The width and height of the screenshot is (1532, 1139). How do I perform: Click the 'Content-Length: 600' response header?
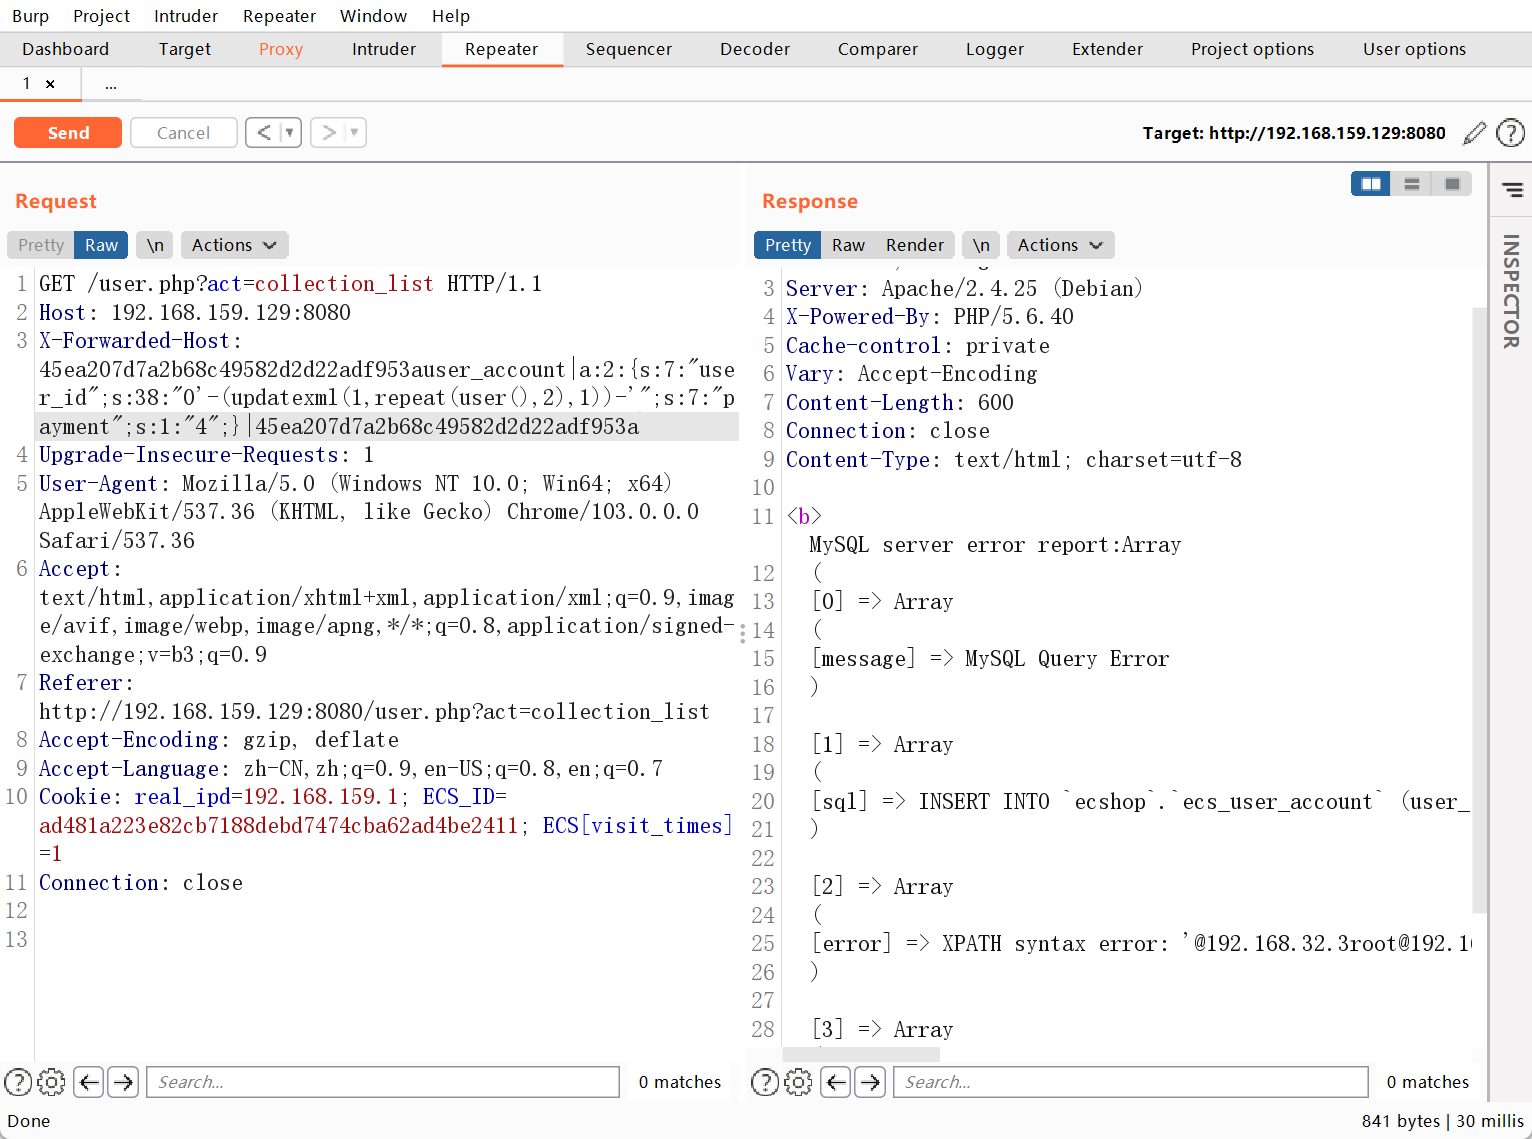(x=899, y=403)
